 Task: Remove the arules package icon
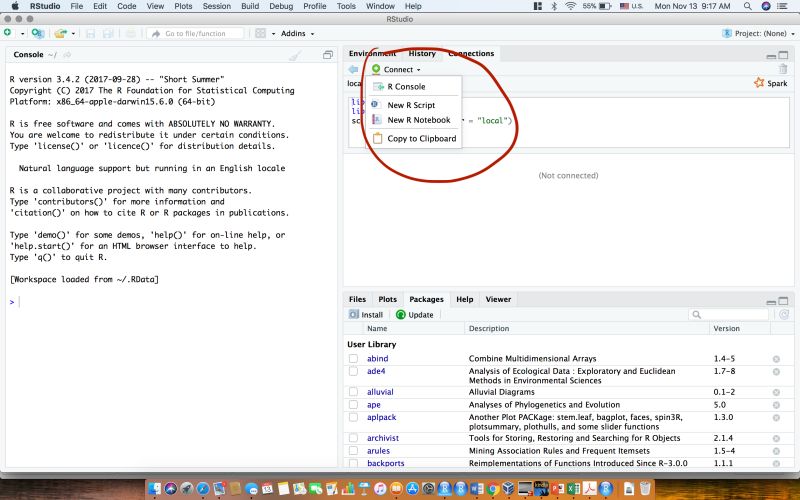pos(776,452)
